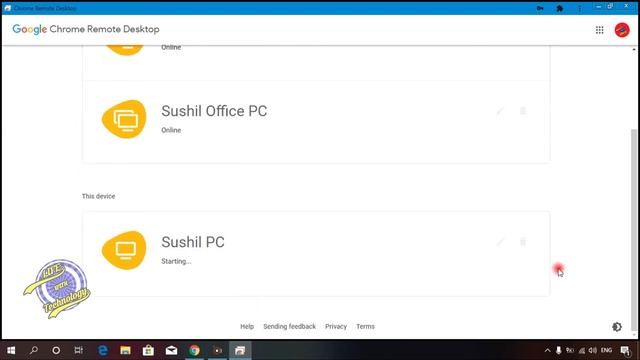This screenshot has width=640, height=360.
Task: Open the Windows Start menu
Action: click(11, 350)
